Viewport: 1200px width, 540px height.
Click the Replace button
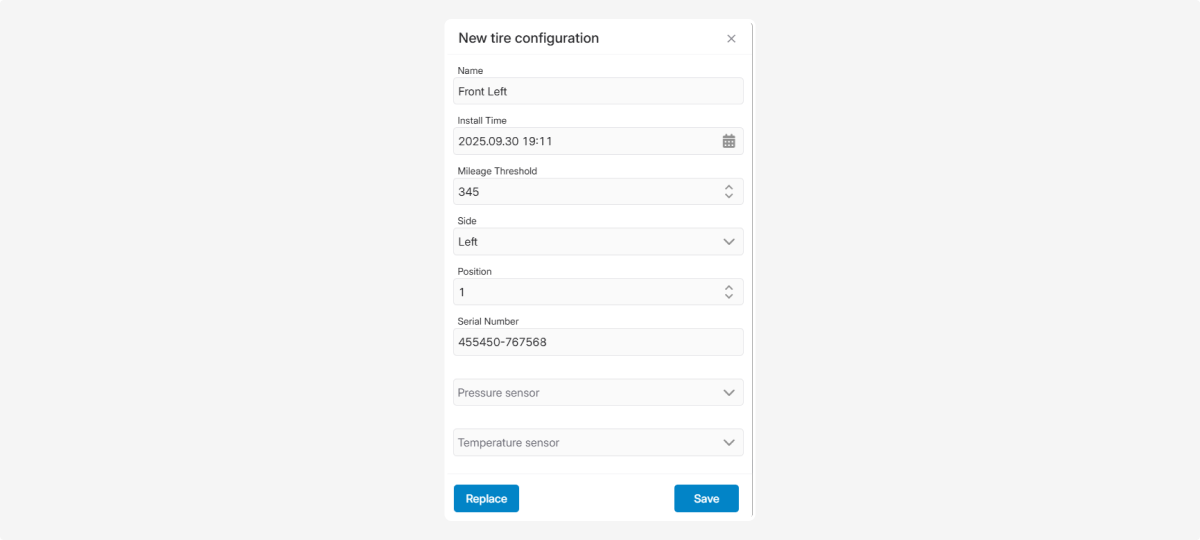point(486,499)
